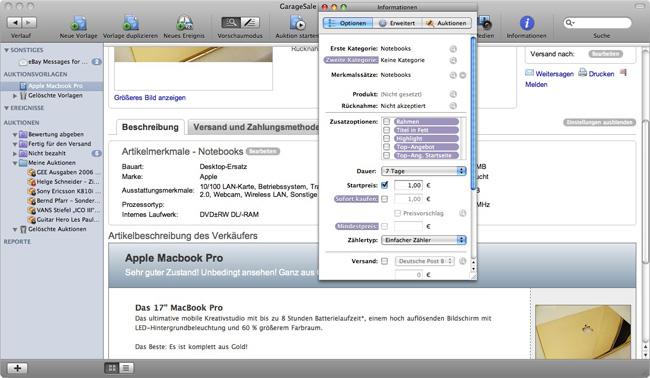Select eBay Messages in sidebar
This screenshot has width=650, height=378.
[58, 61]
